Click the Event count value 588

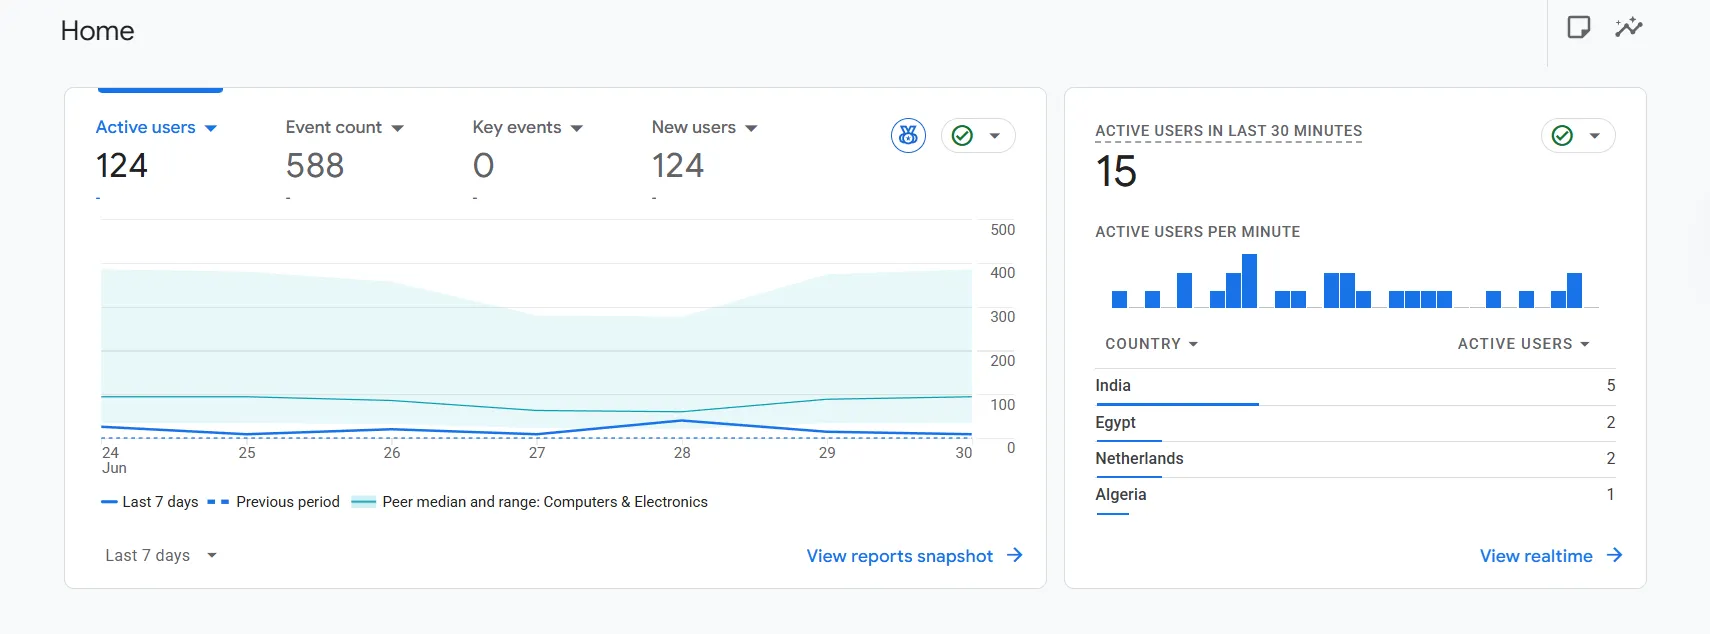315,165
